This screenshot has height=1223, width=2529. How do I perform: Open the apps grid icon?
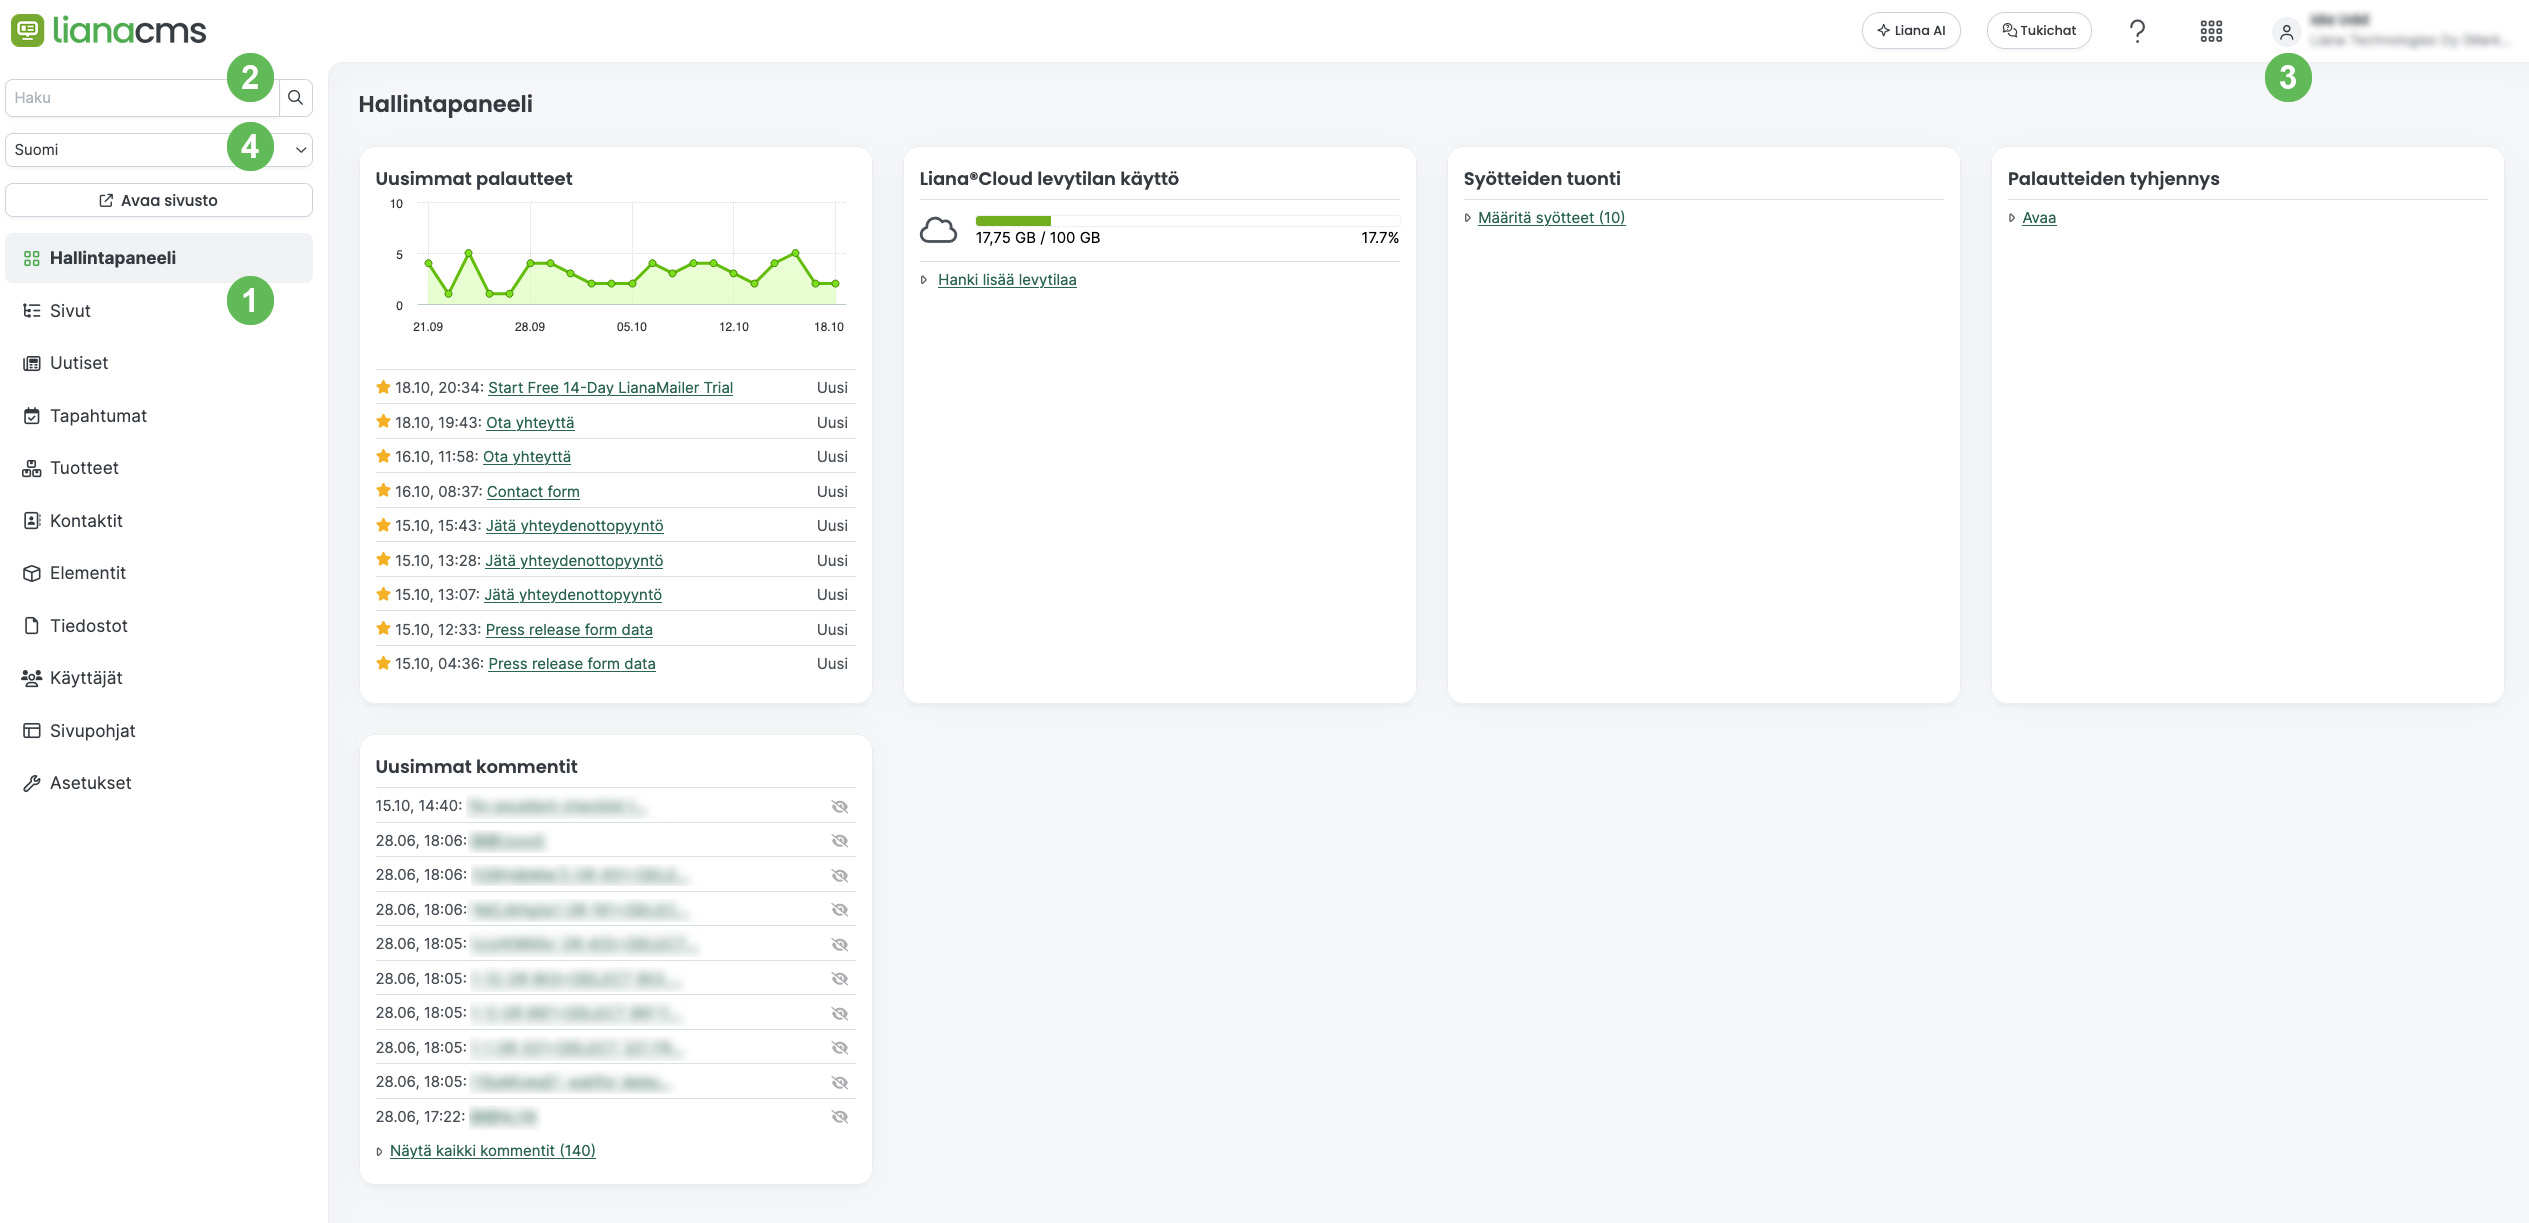pos(2211,31)
